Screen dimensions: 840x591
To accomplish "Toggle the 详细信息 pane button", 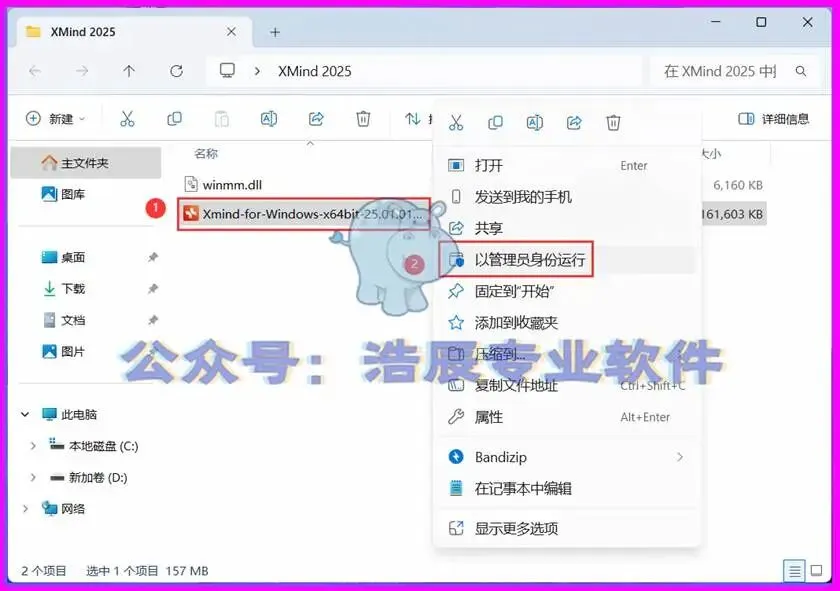I will coord(773,118).
